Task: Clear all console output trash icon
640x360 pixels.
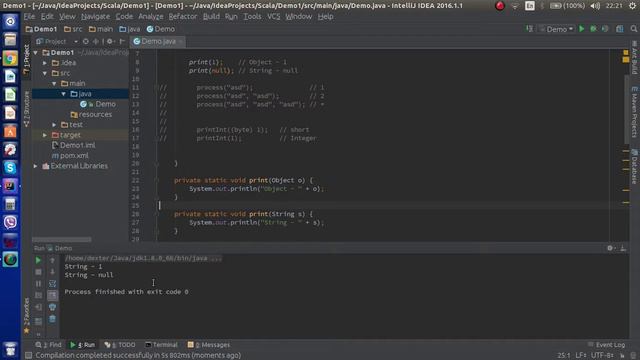Action: pos(52,319)
